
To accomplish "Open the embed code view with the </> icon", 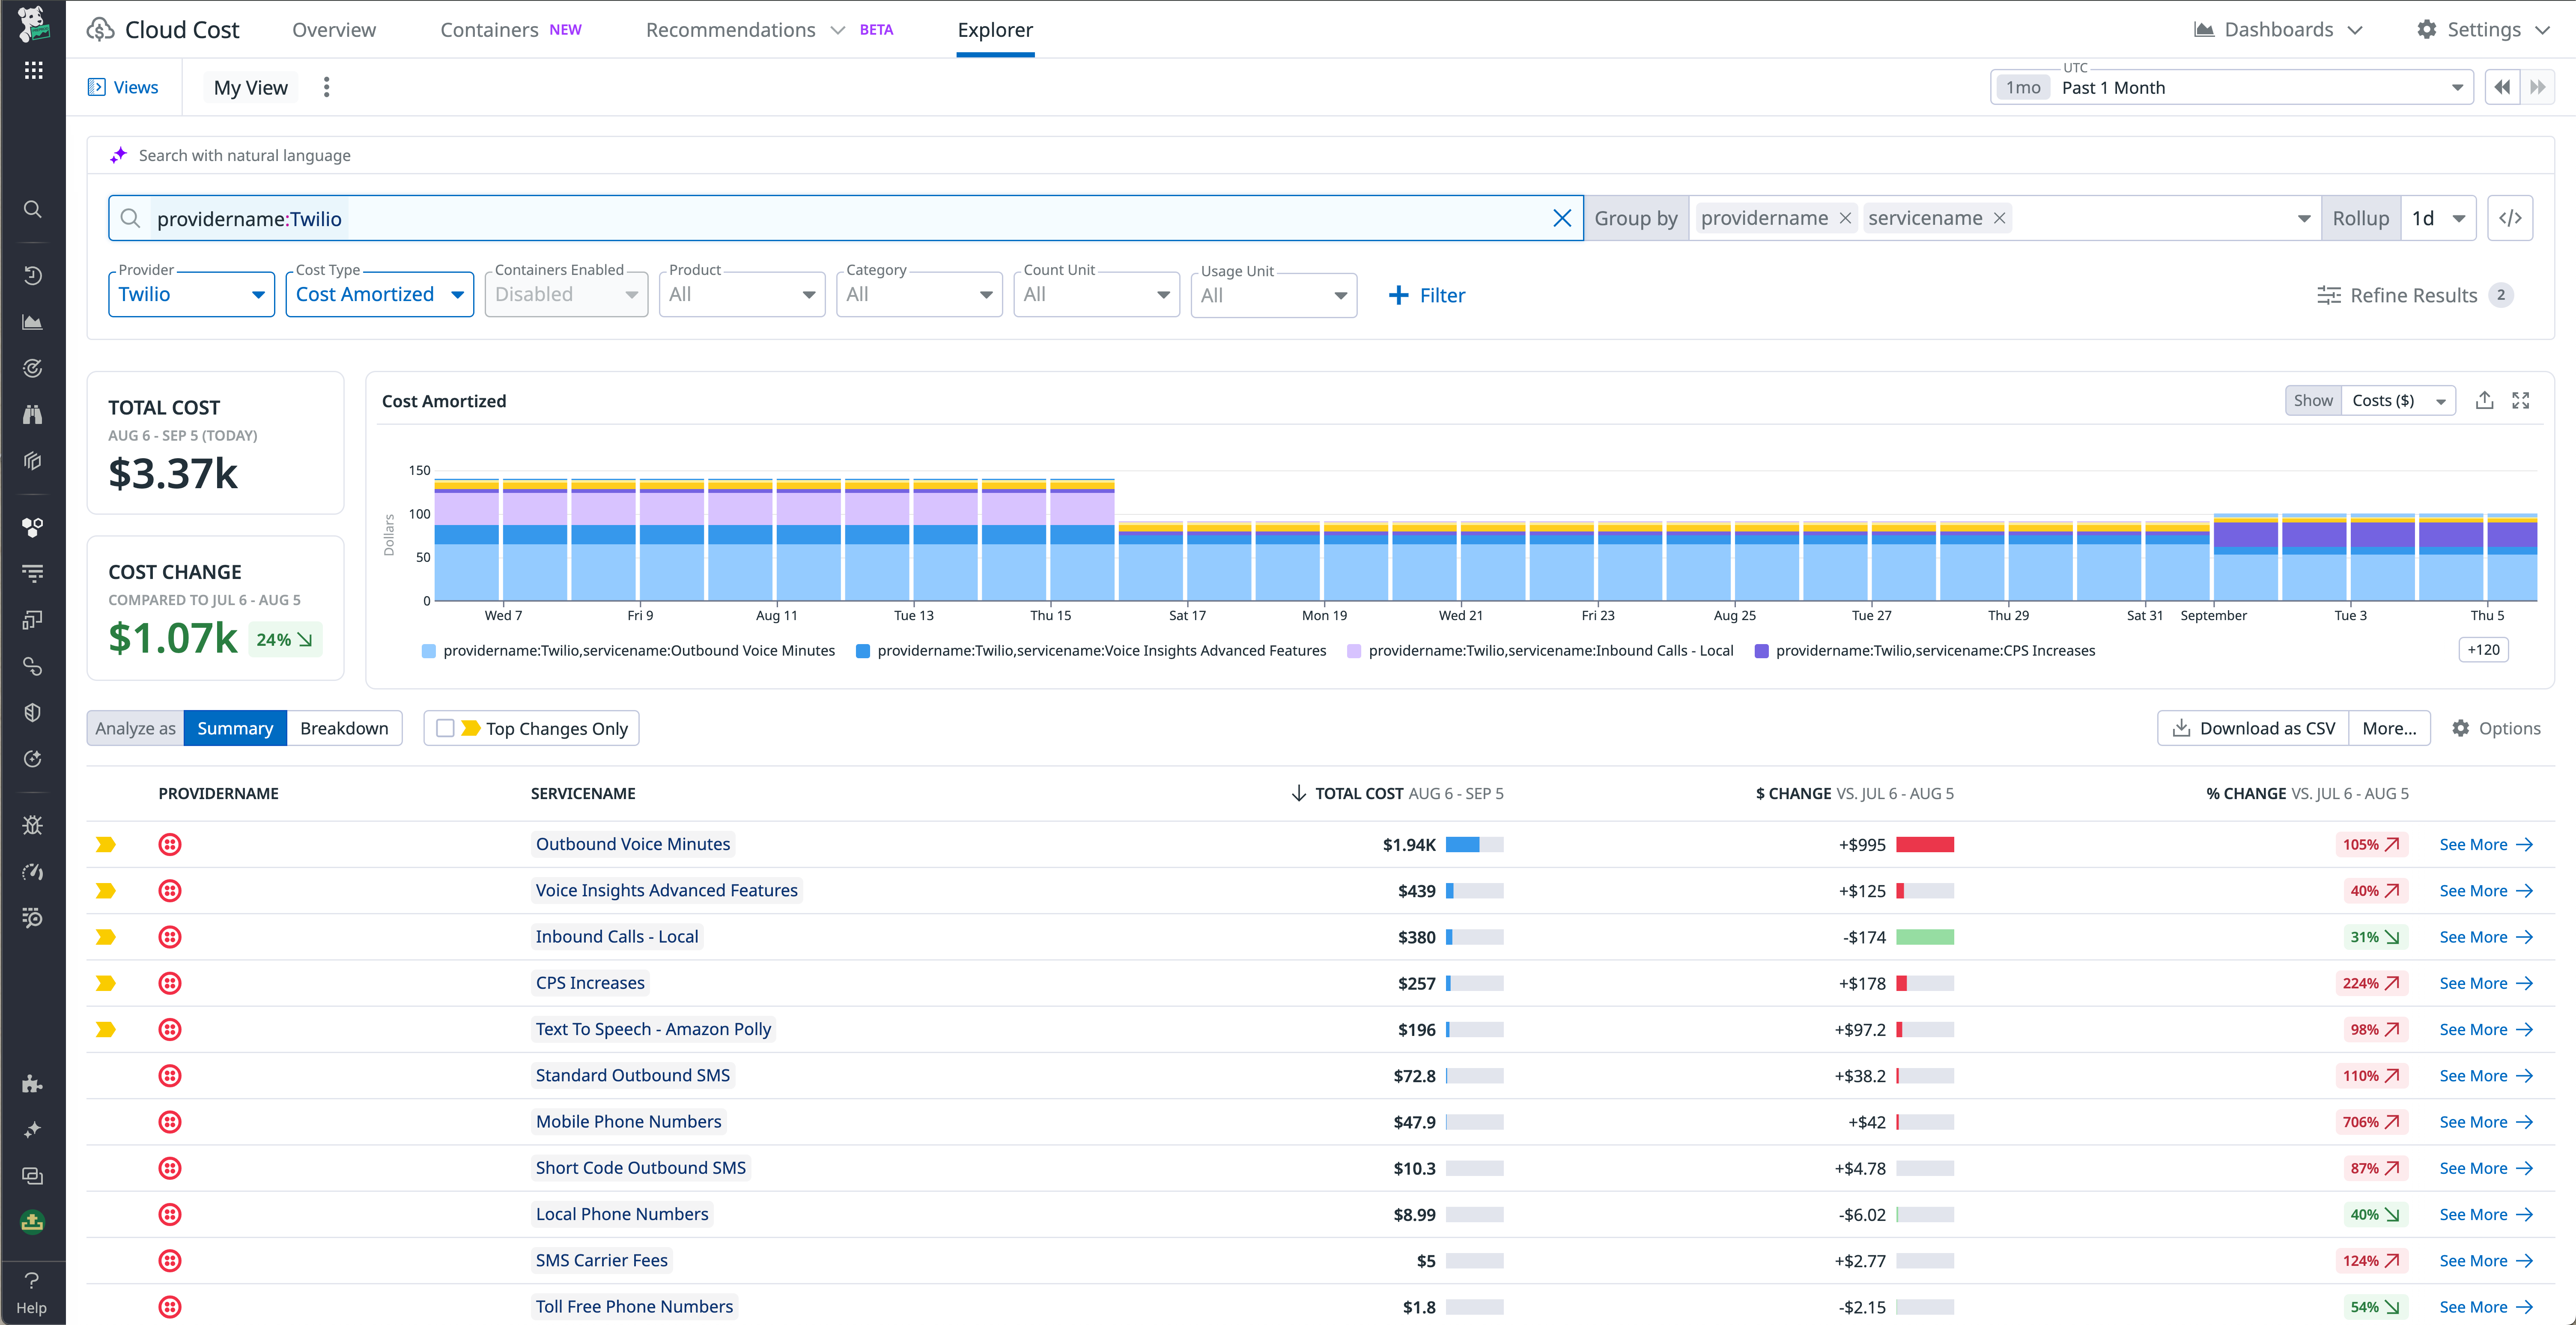I will 2510,217.
